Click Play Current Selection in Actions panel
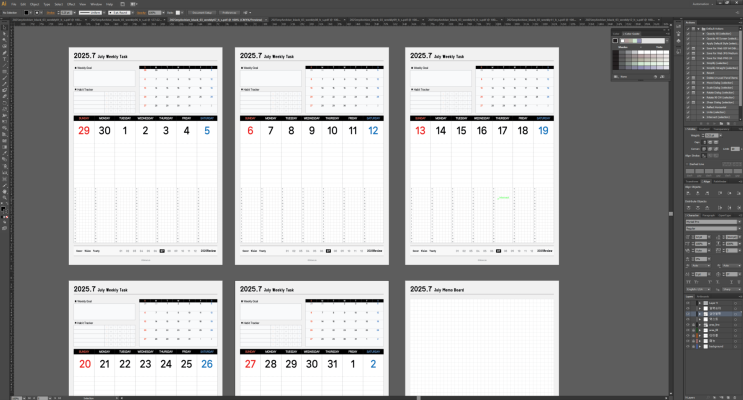 (x=714, y=124)
